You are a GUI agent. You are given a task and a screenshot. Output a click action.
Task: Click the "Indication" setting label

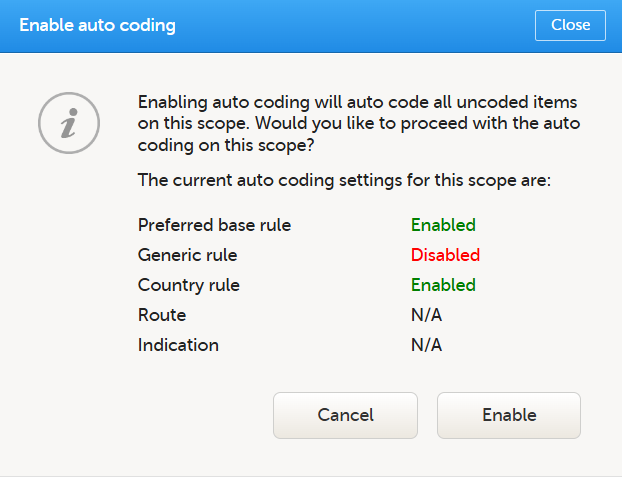pyautogui.click(x=178, y=345)
